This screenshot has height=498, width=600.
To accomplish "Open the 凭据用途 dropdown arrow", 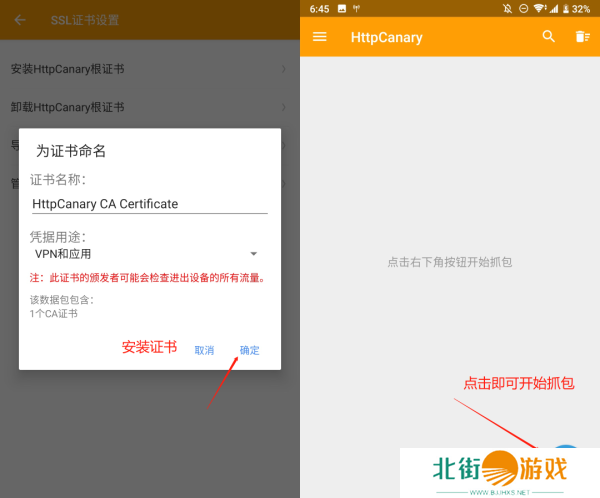I will tap(253, 254).
